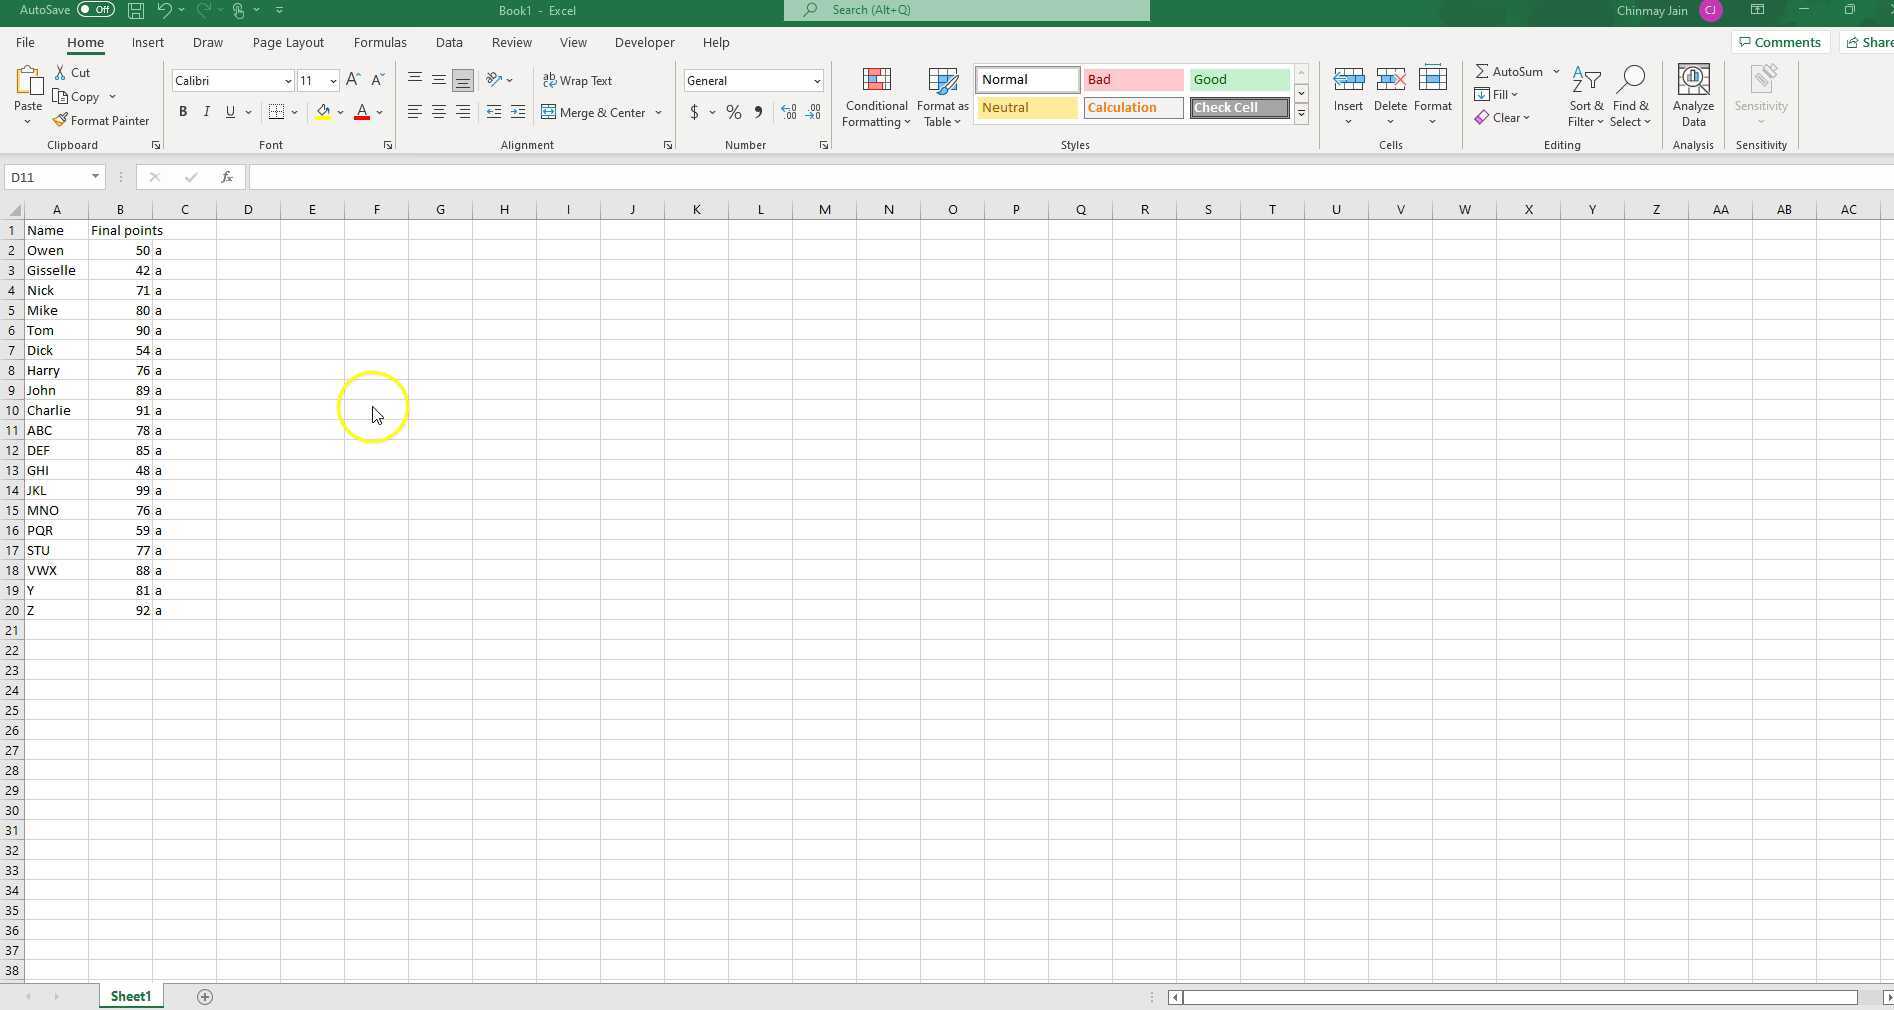1894x1010 pixels.
Task: Expand the cell Styles gallery
Action: (x=1300, y=113)
